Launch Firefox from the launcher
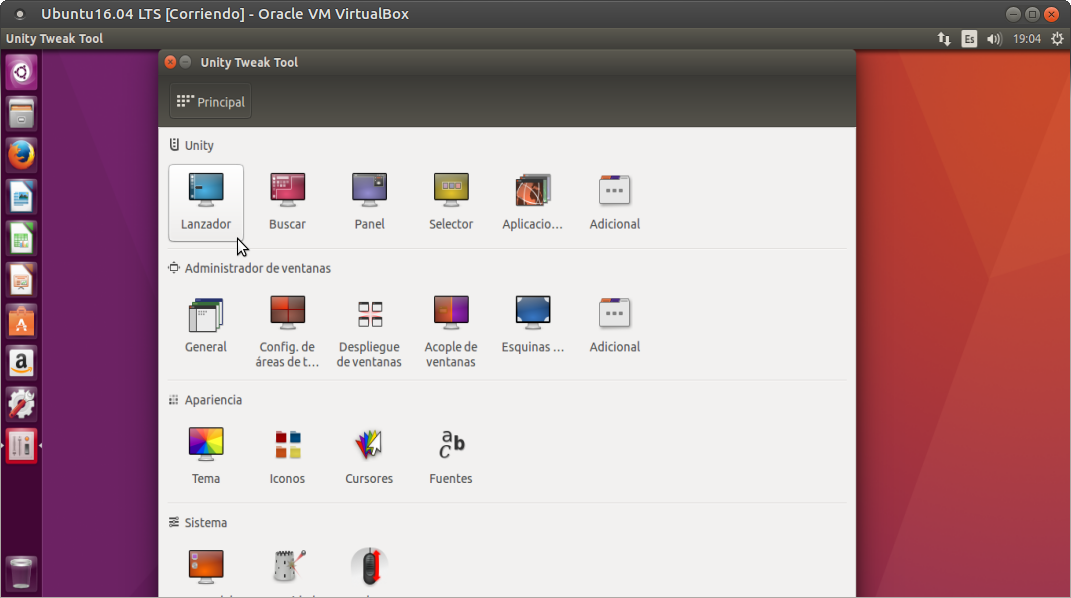Screen dimensions: 1071x598 coord(21,155)
